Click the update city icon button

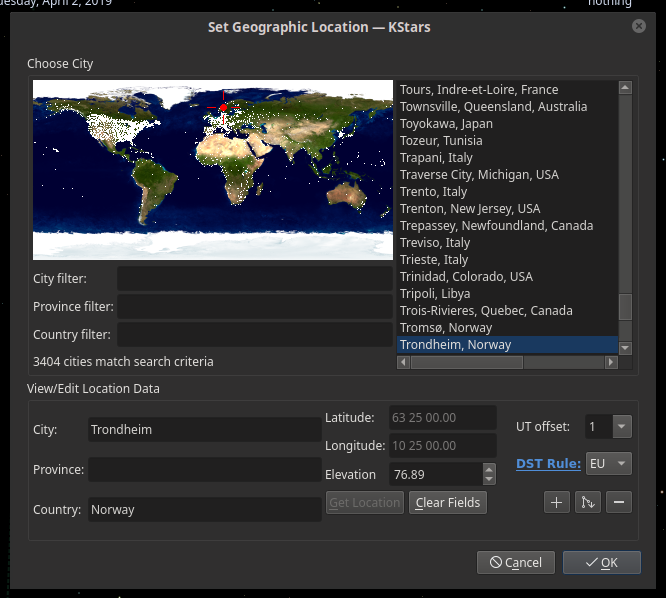(588, 502)
